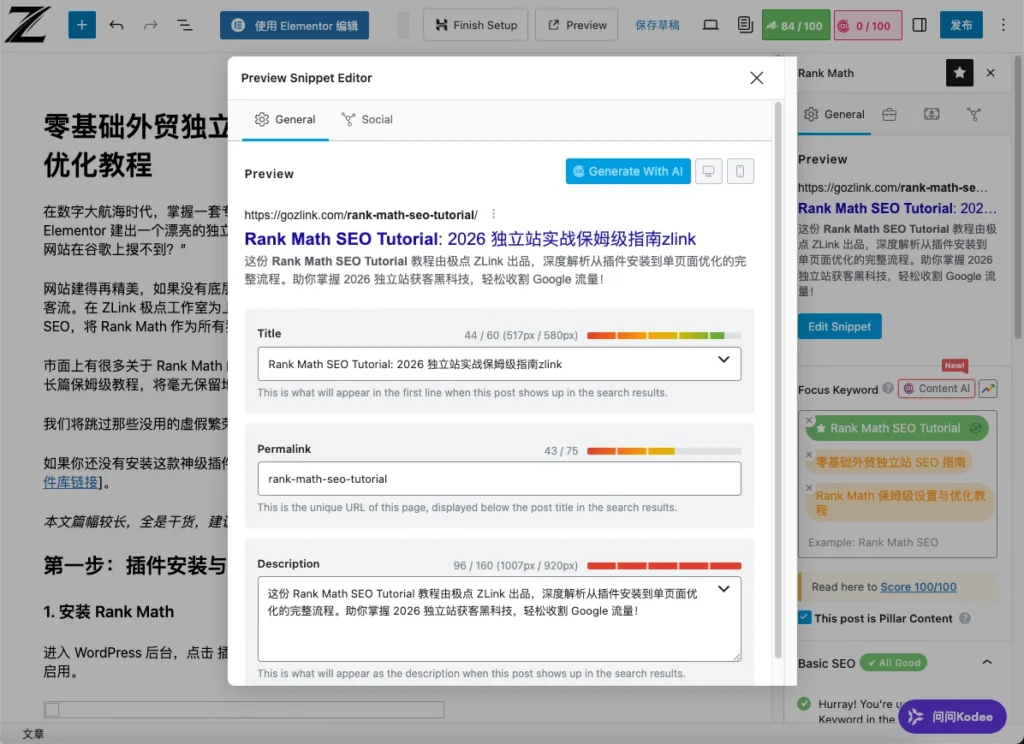Click Generate With AI button

tap(628, 172)
